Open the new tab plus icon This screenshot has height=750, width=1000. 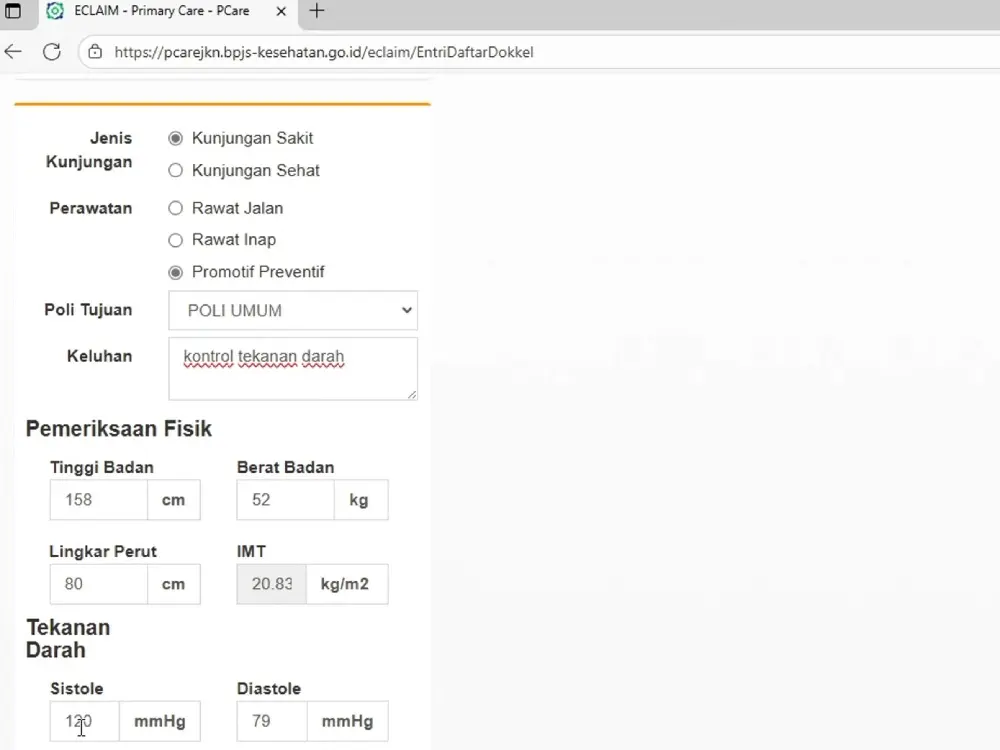[x=317, y=12]
